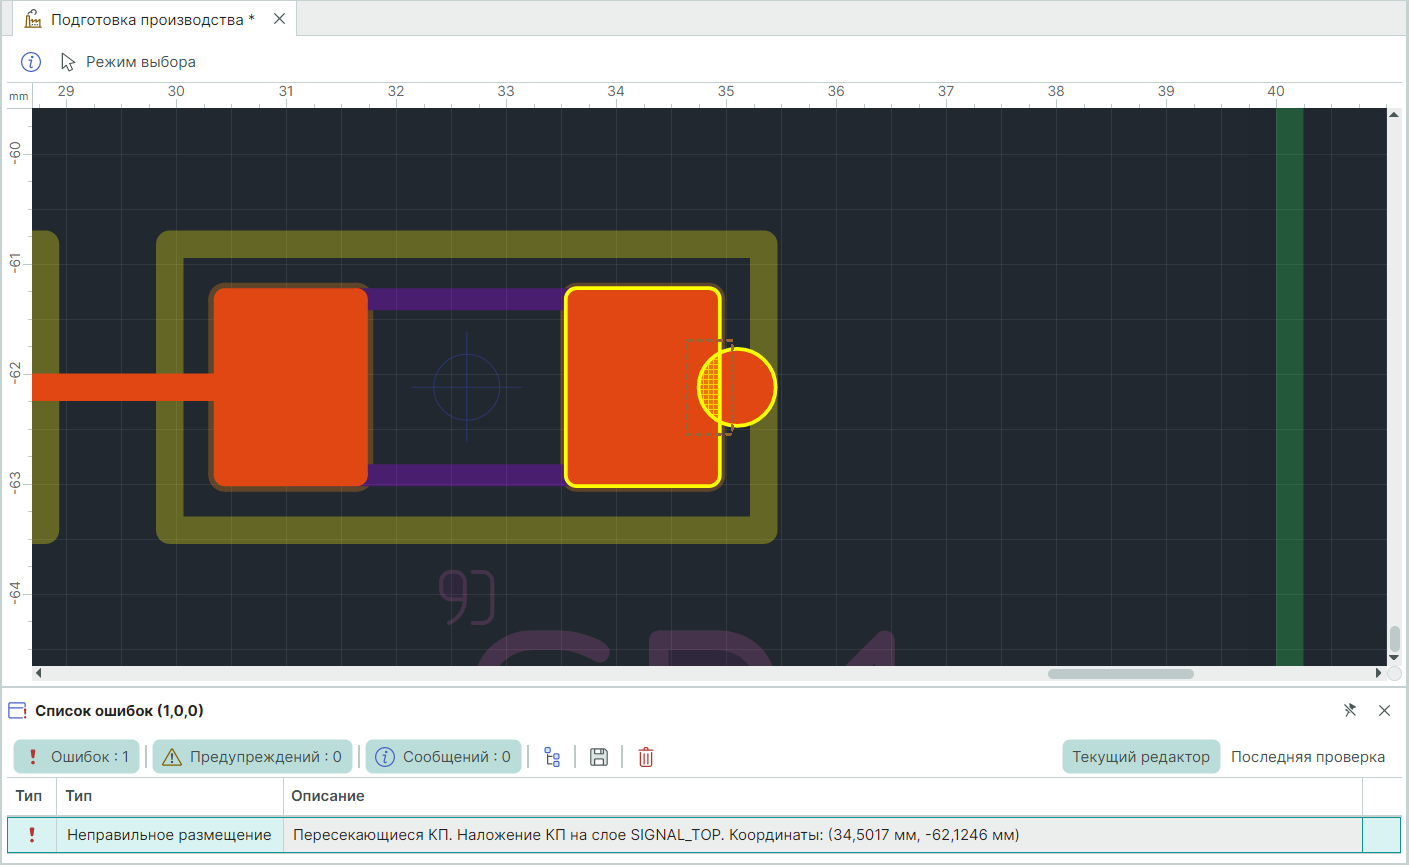Select the Последняя проверка view
The image size is (1409, 865).
coord(1307,757)
